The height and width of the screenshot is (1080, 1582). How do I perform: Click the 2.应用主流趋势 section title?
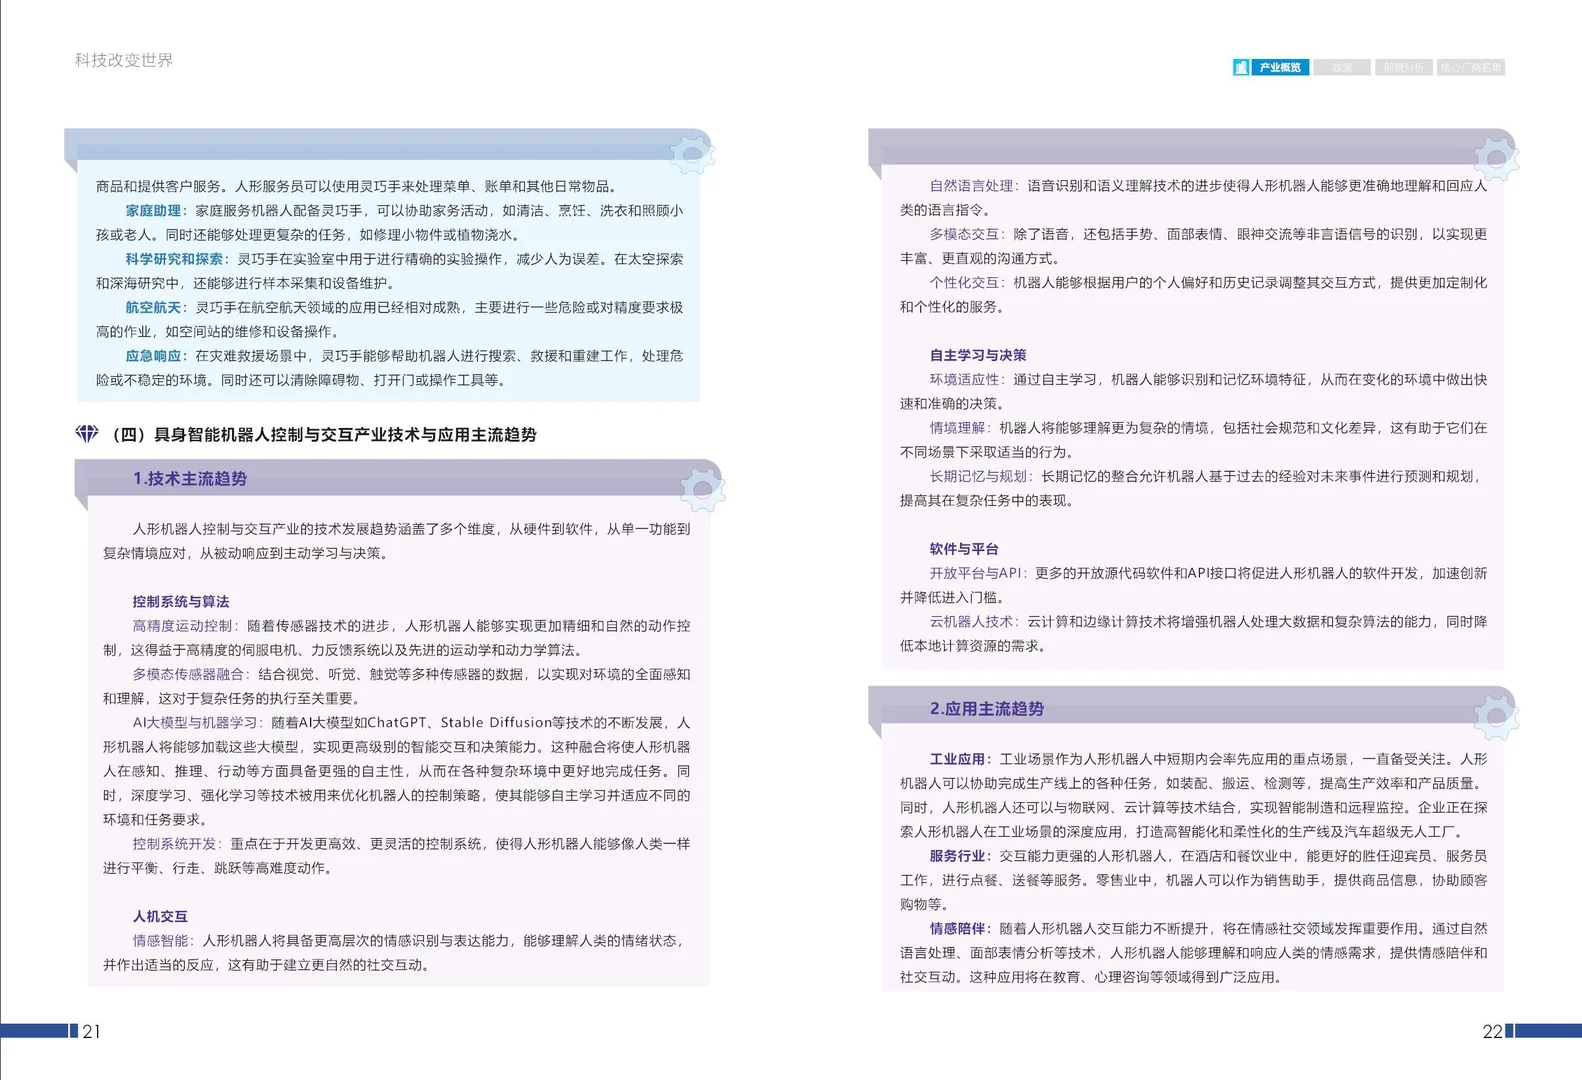click(987, 708)
